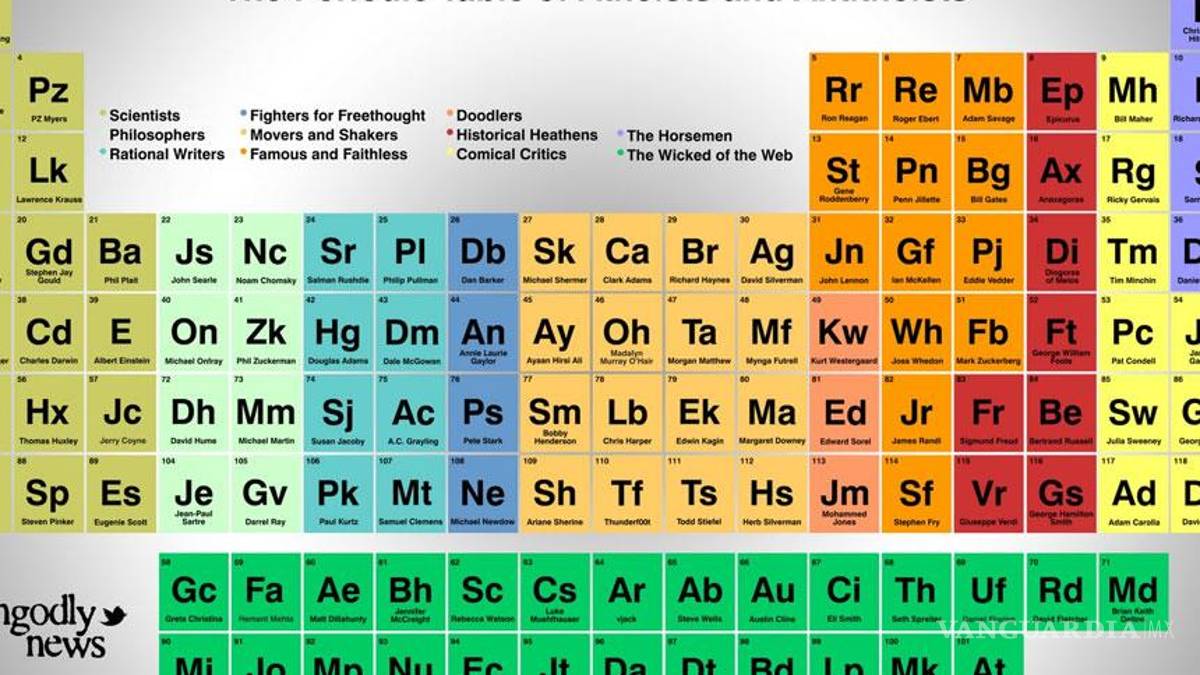Click the Sr Salman Rushdie tile
The height and width of the screenshot is (675, 1200).
pyautogui.click(x=338, y=254)
